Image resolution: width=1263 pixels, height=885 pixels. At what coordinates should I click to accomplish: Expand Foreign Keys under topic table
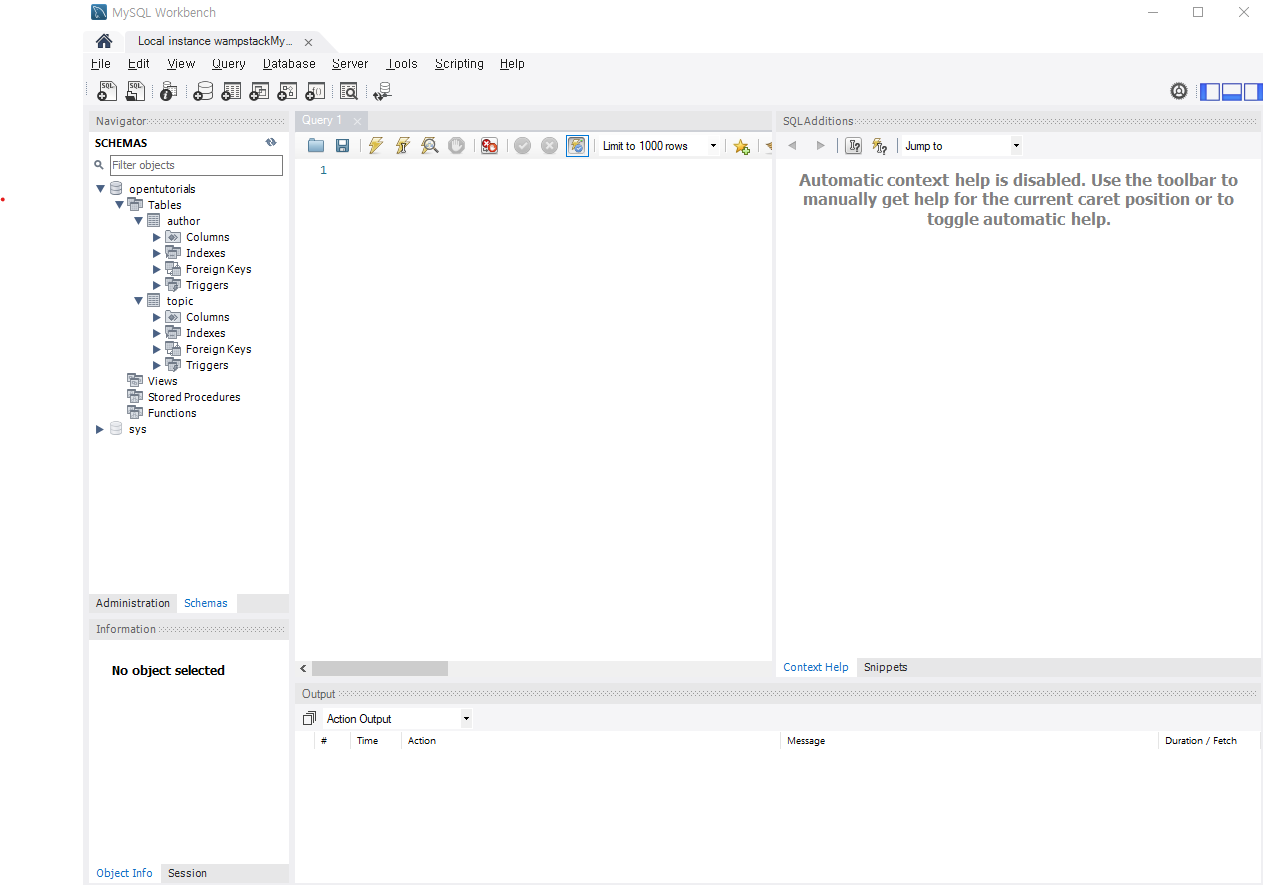[157, 349]
